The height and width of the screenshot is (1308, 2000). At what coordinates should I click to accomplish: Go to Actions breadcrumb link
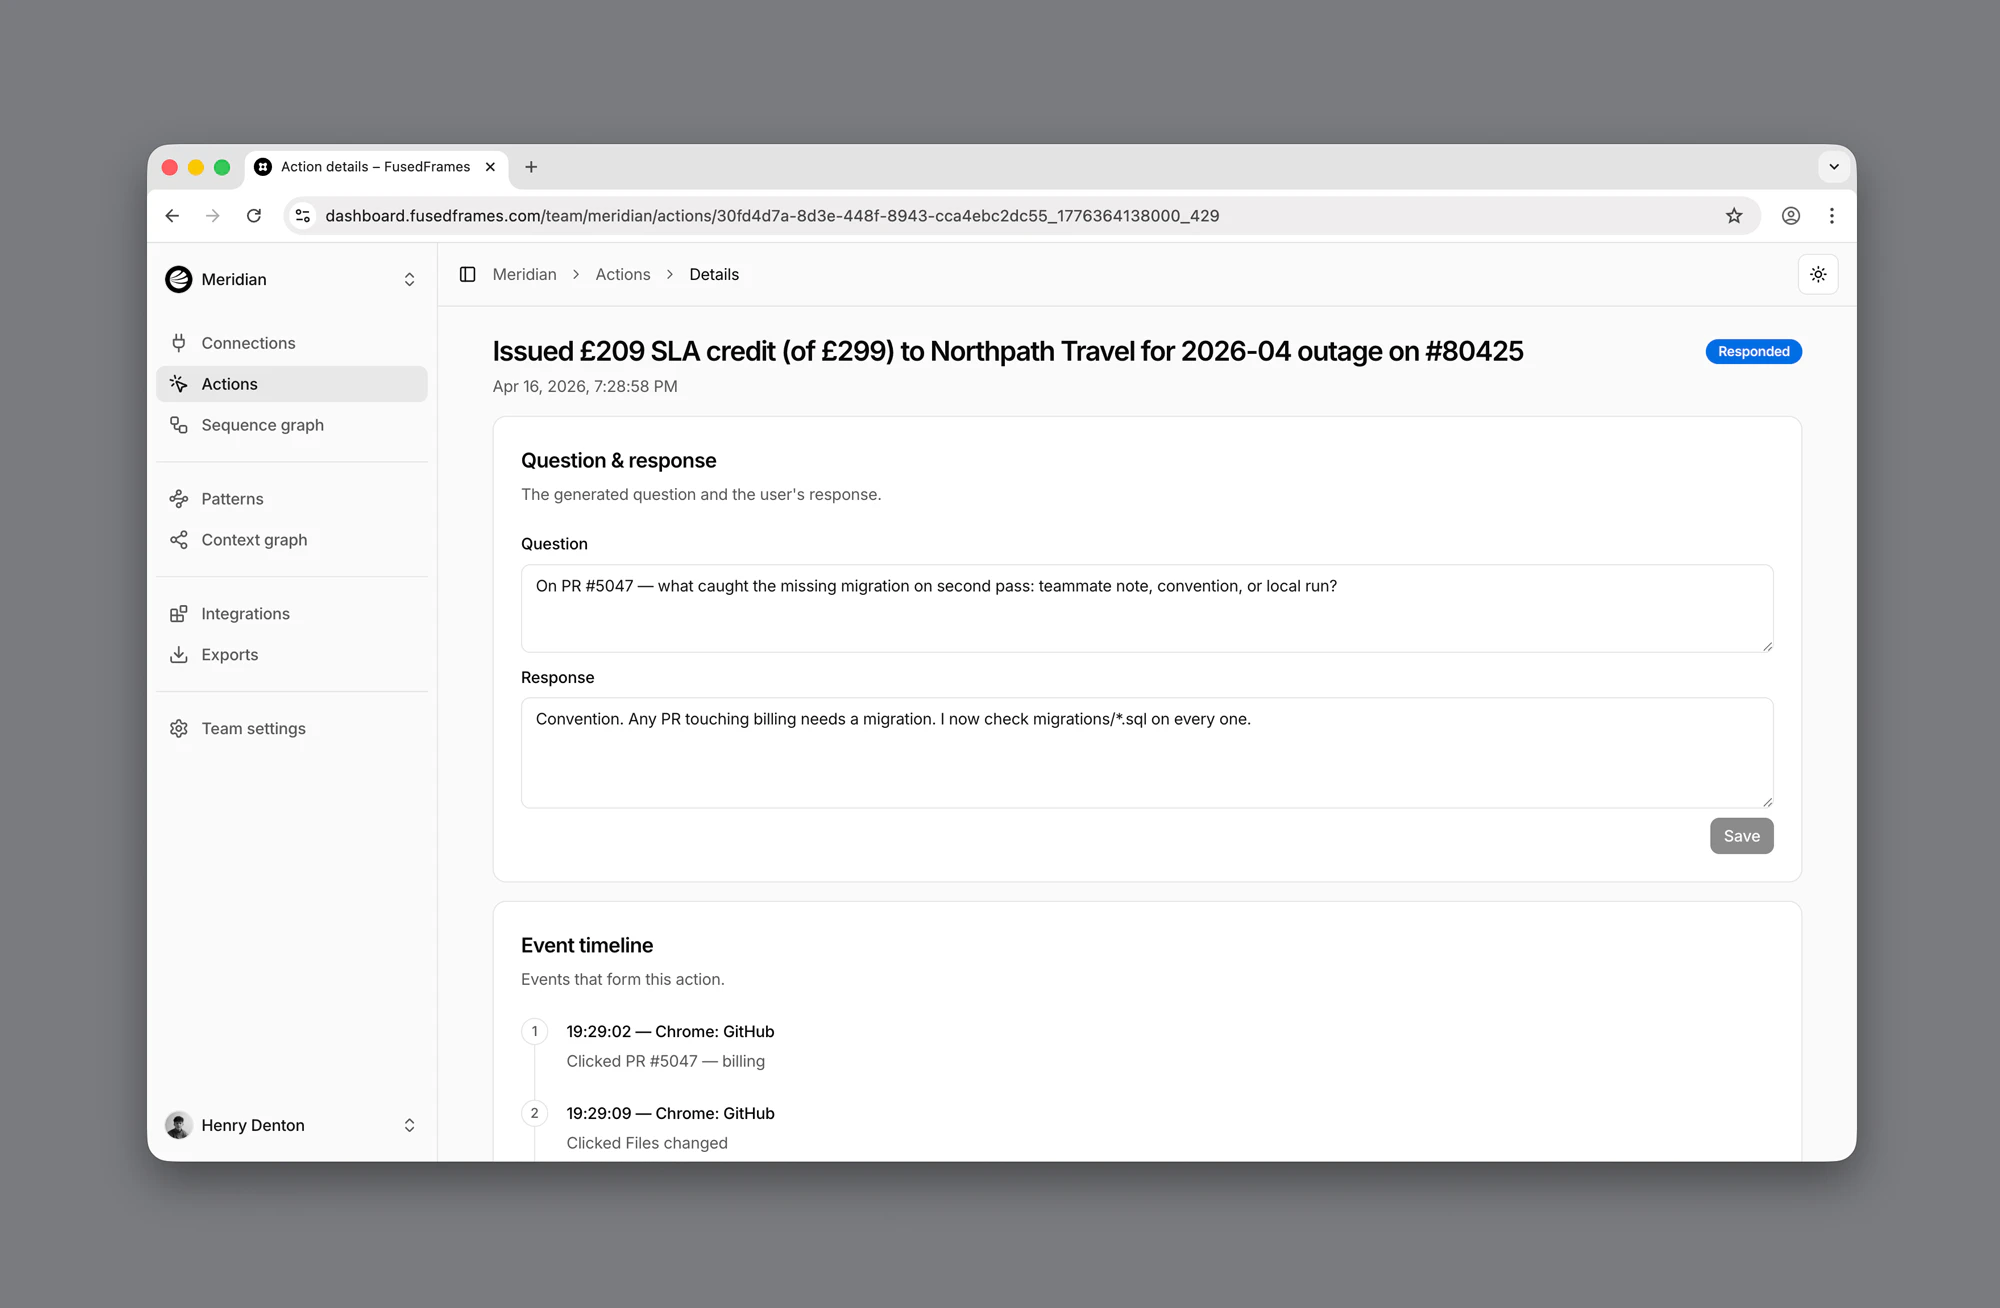click(622, 275)
